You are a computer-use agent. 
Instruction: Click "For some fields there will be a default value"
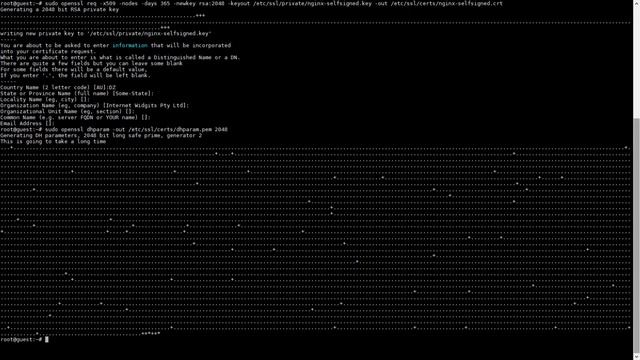(x=74, y=69)
